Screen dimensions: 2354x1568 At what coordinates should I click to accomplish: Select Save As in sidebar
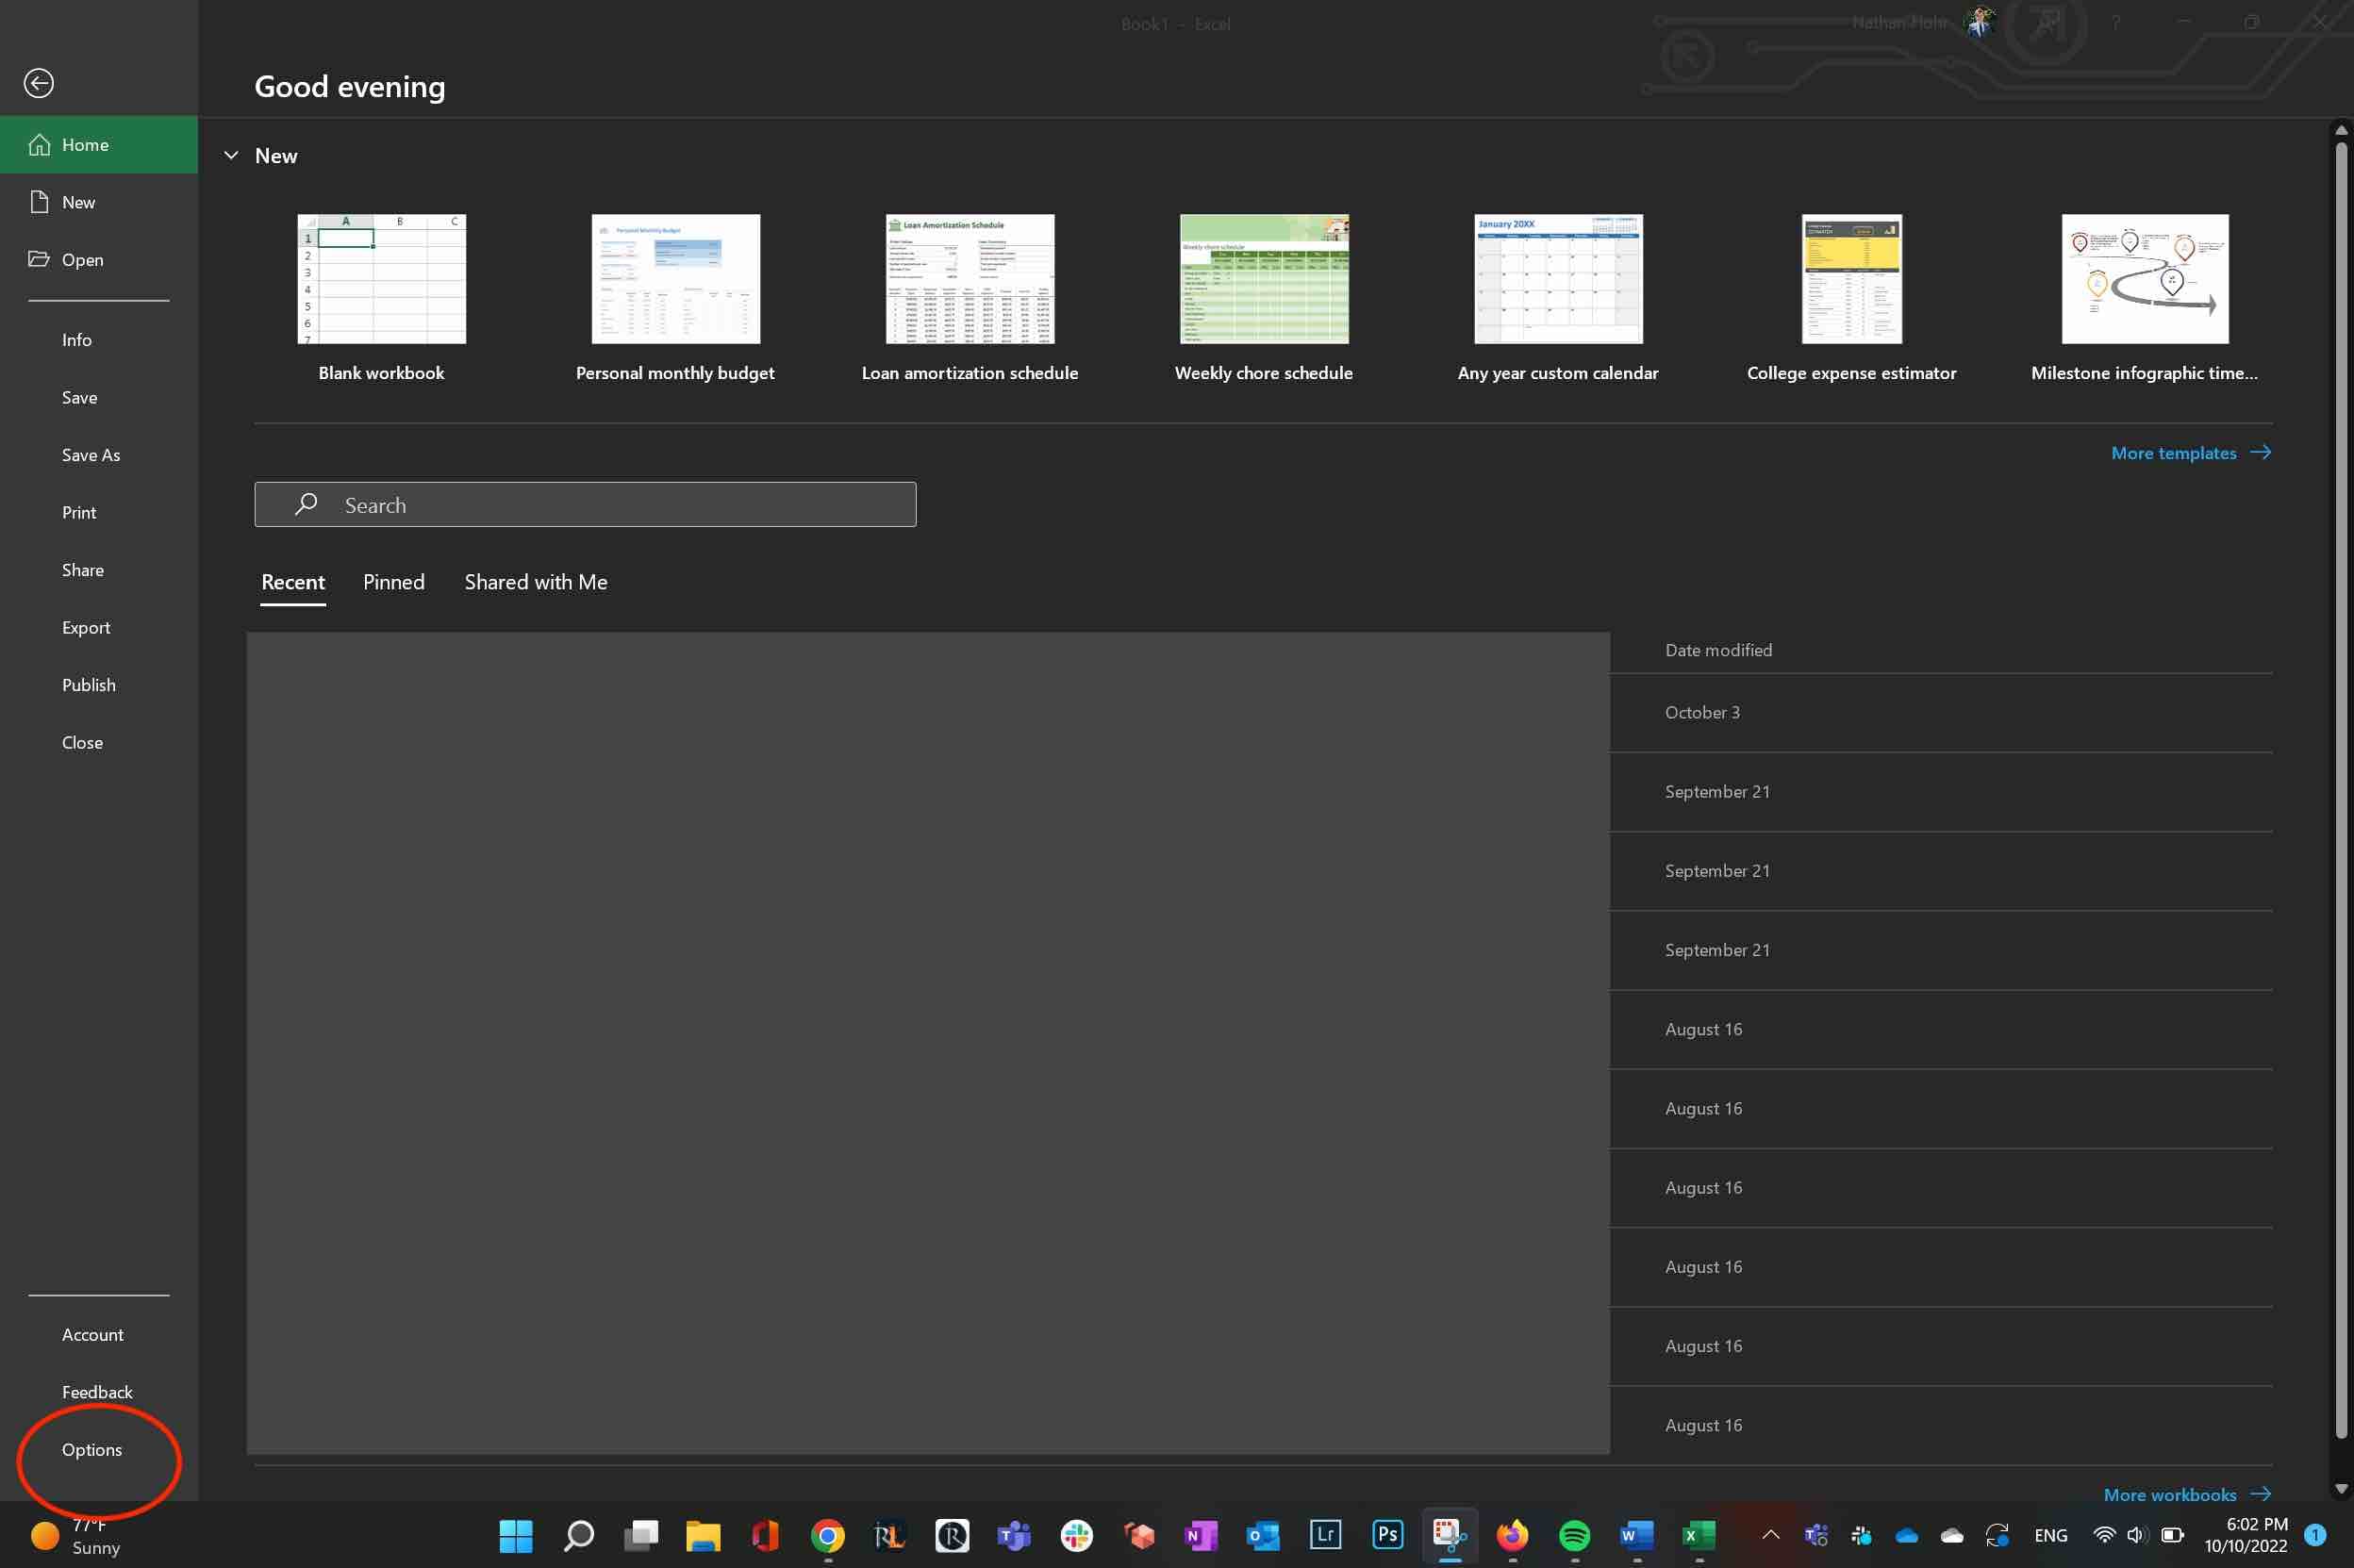[x=91, y=455]
